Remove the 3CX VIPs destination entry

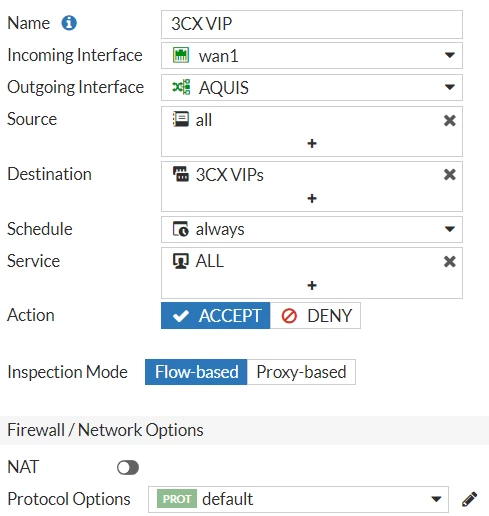click(450, 174)
